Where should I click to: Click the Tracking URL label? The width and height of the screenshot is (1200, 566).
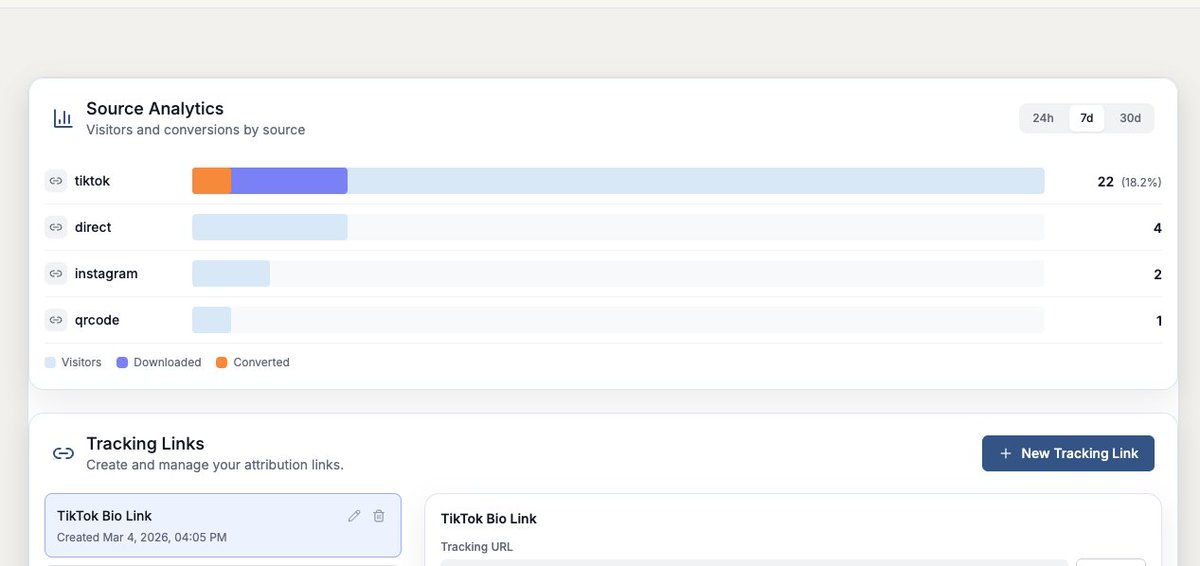pyautogui.click(x=477, y=547)
